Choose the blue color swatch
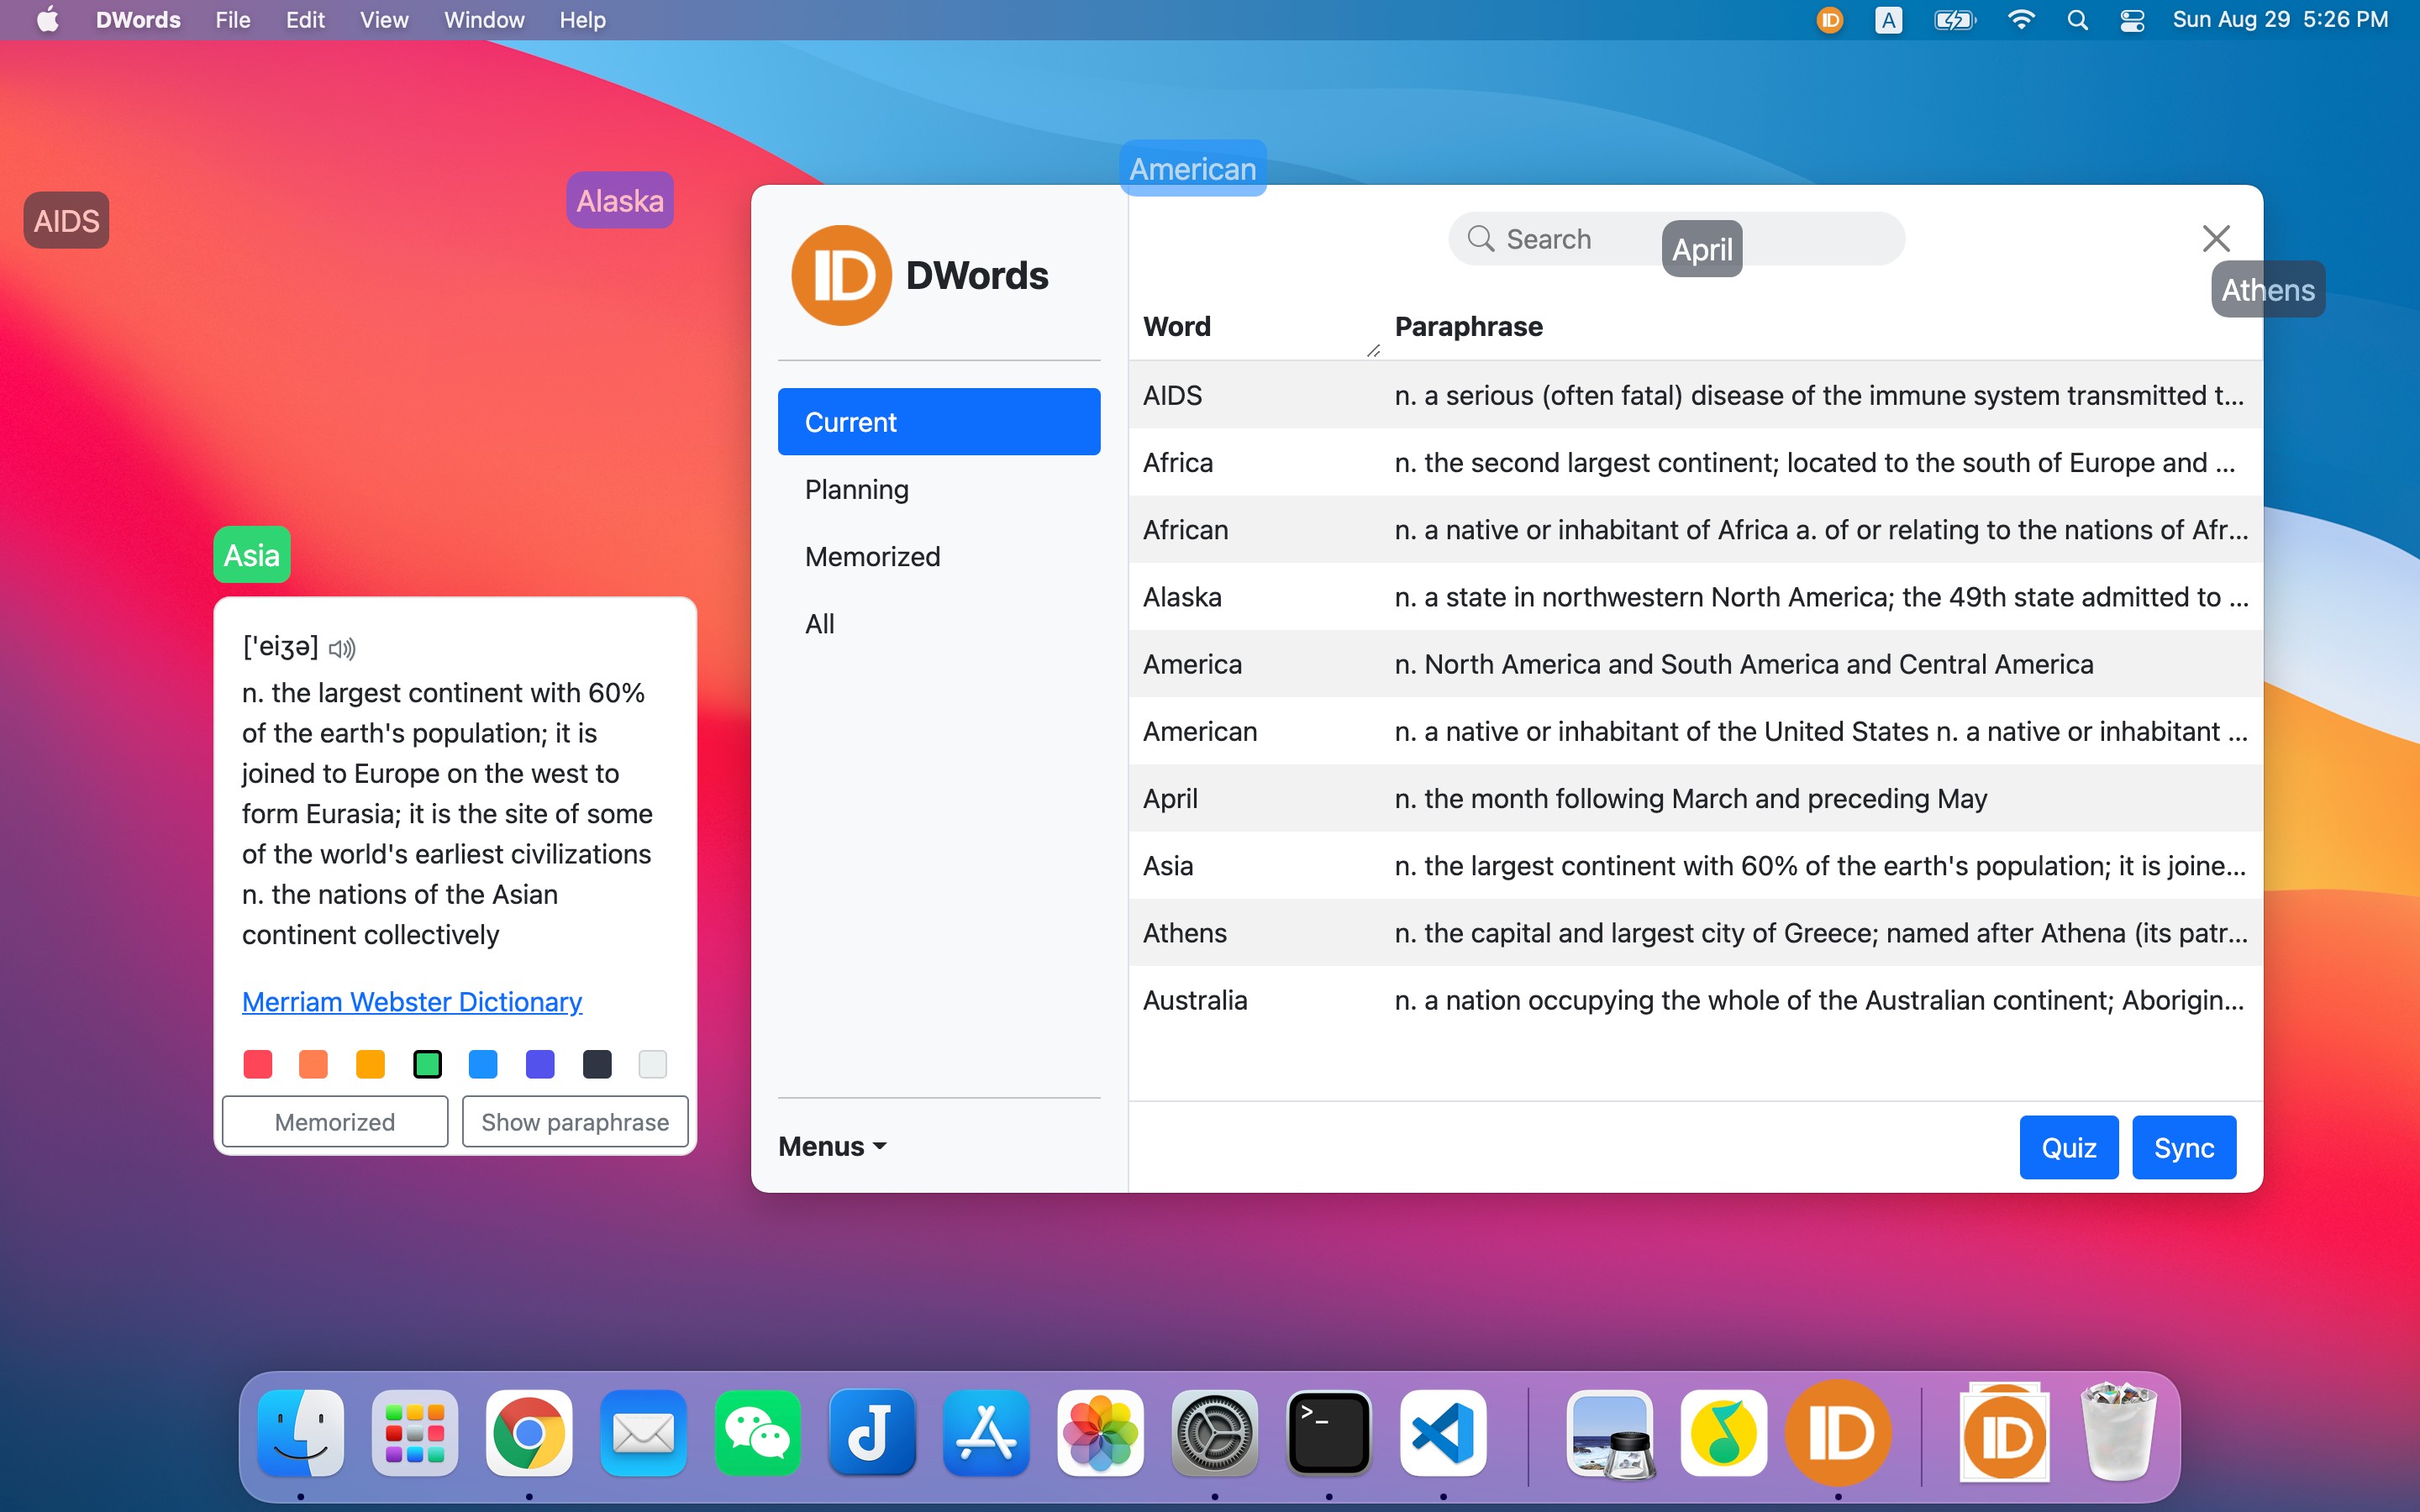The width and height of the screenshot is (2420, 1512). click(x=483, y=1064)
